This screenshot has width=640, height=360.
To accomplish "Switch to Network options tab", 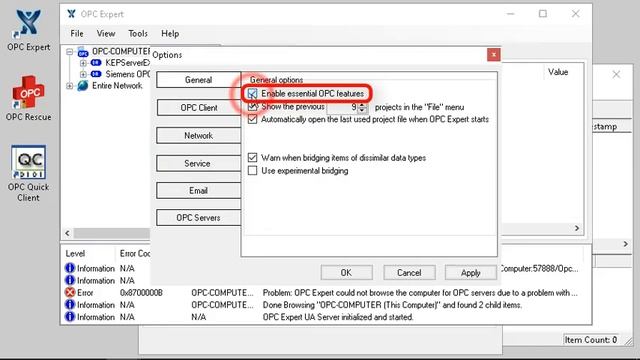I will [x=198, y=136].
